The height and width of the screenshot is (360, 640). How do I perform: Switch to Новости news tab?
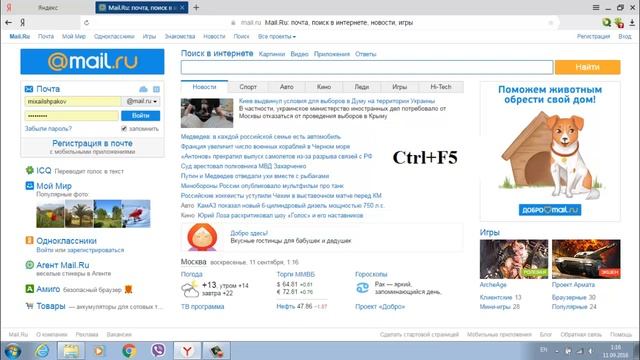tap(204, 87)
